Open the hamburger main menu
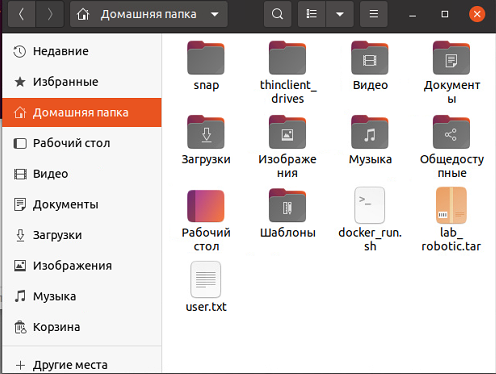496x374 pixels. click(374, 14)
